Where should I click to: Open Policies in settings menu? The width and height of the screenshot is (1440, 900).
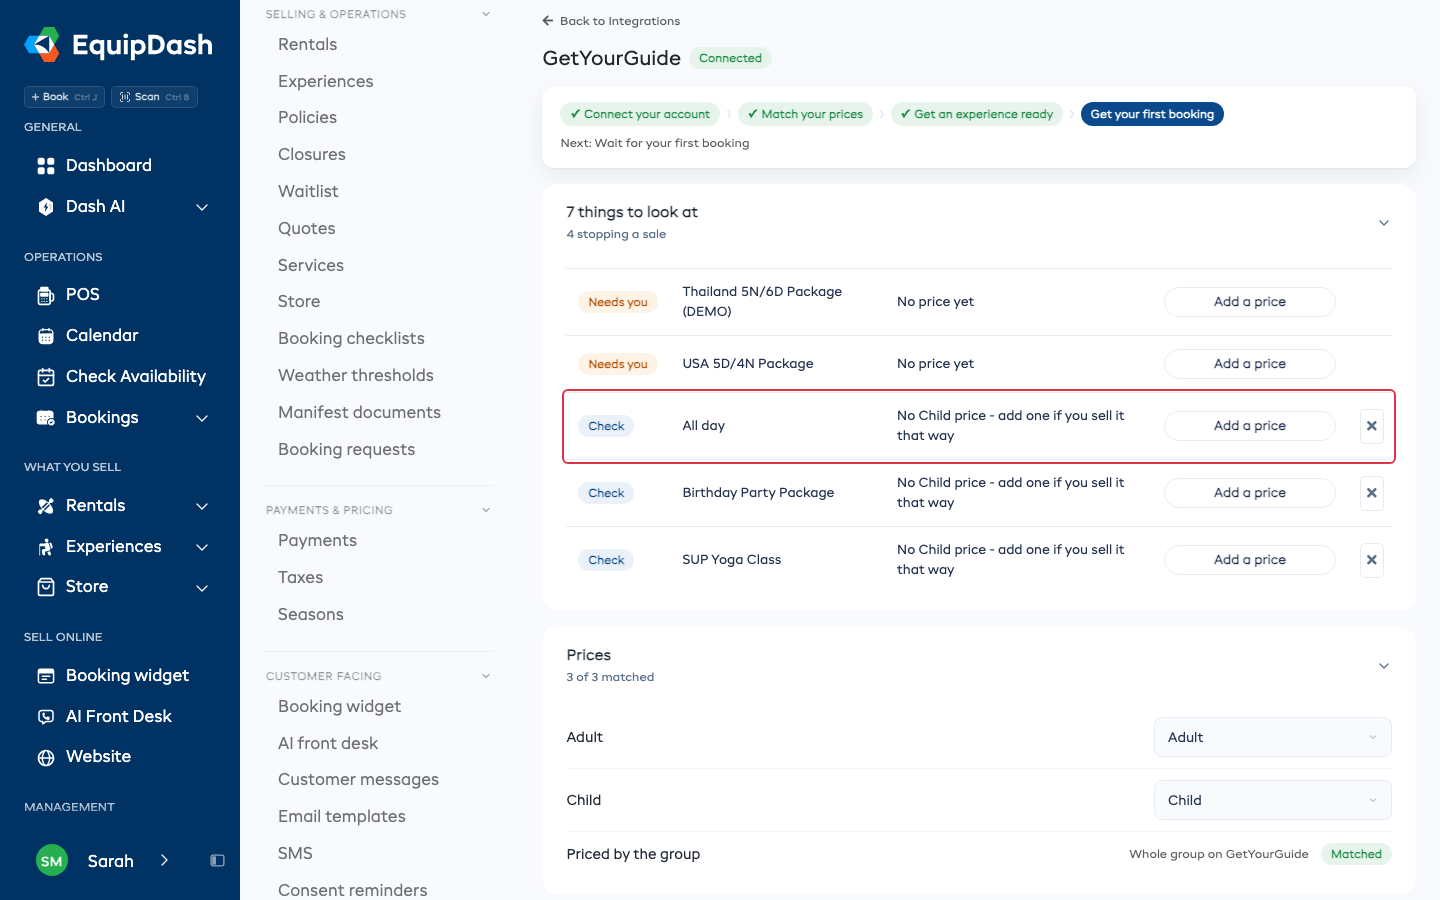[307, 118]
